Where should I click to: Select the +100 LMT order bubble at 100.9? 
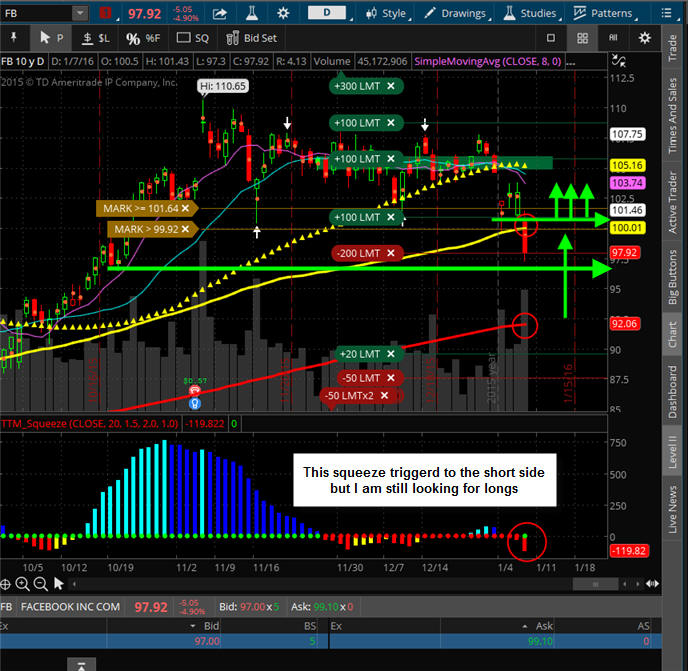point(366,217)
